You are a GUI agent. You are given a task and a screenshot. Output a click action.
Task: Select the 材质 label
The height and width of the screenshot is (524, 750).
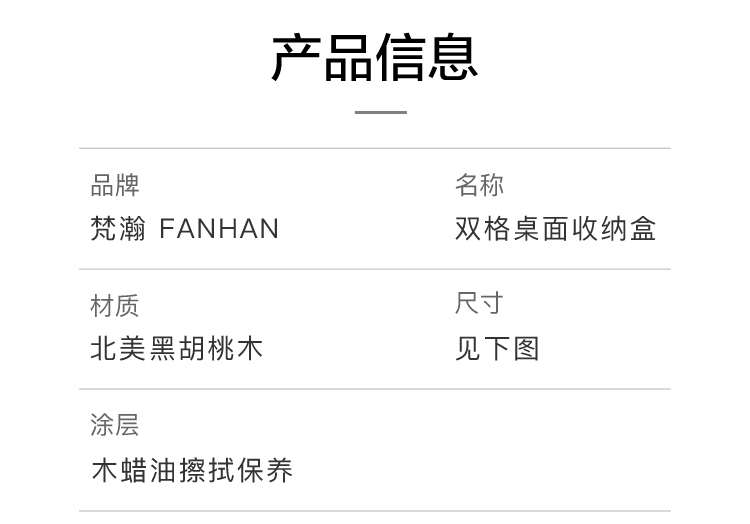(115, 306)
